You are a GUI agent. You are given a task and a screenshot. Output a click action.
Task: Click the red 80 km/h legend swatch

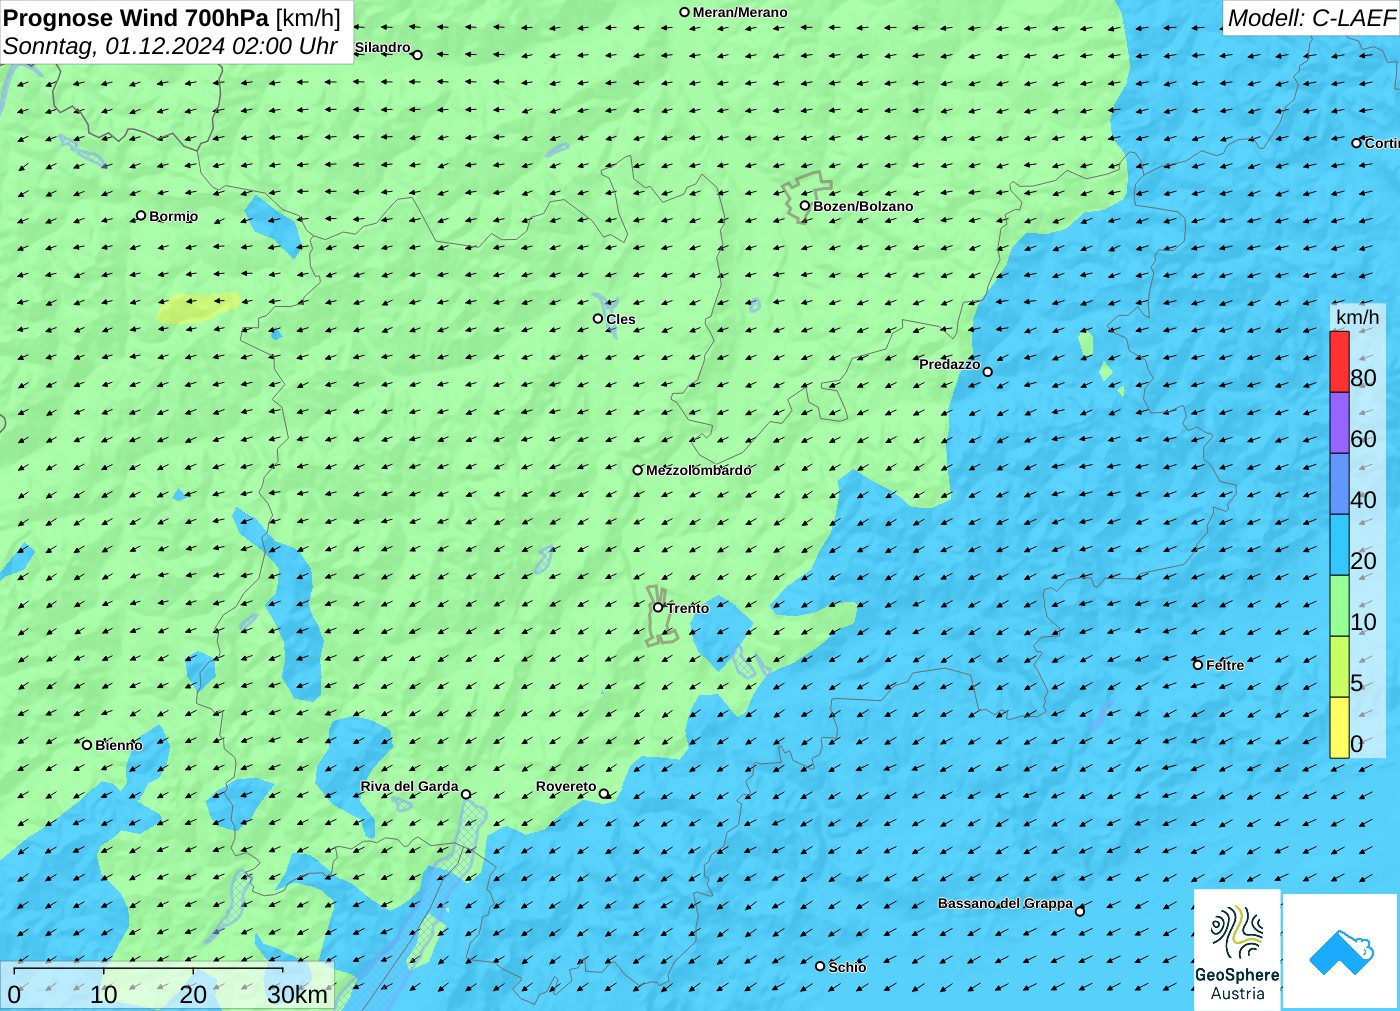(x=1339, y=361)
